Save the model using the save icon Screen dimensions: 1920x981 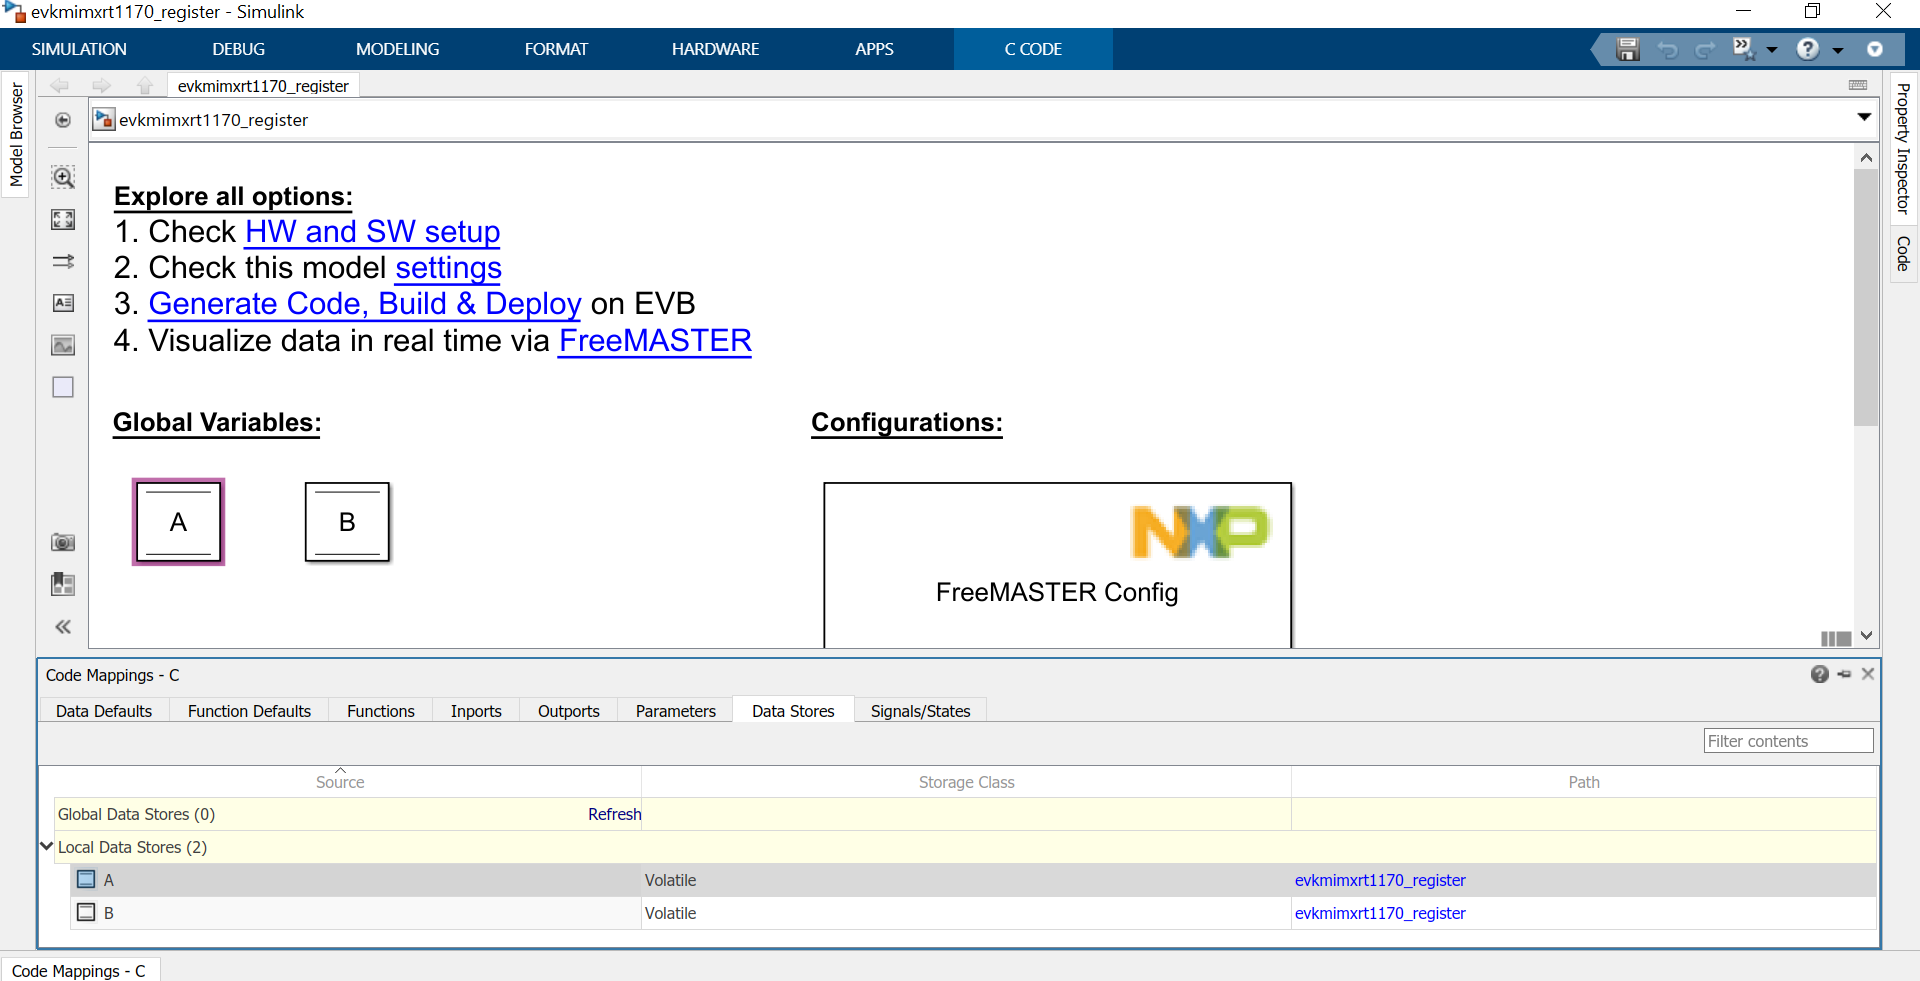(x=1628, y=48)
